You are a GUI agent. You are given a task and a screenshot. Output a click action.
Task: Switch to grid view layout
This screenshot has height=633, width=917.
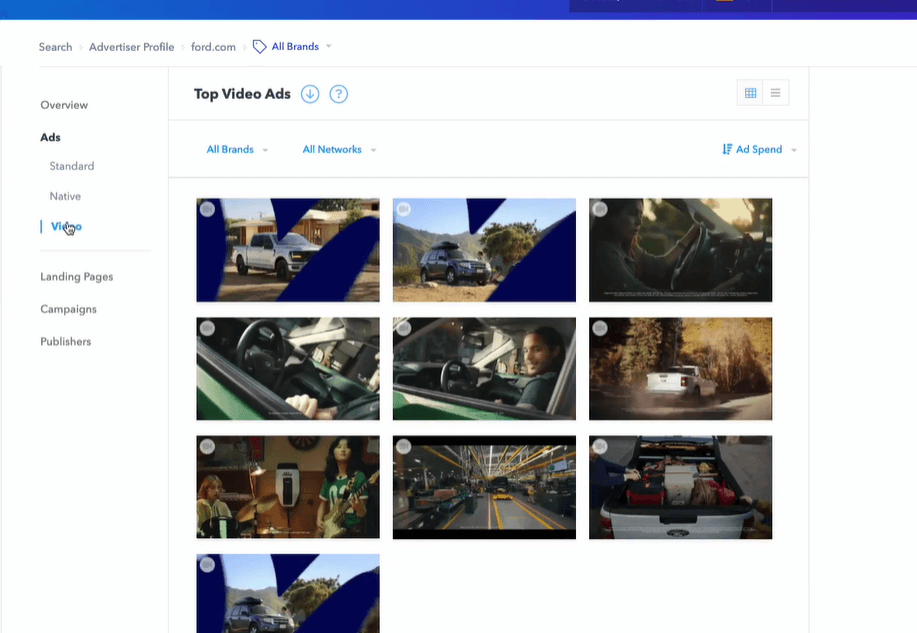pyautogui.click(x=751, y=93)
